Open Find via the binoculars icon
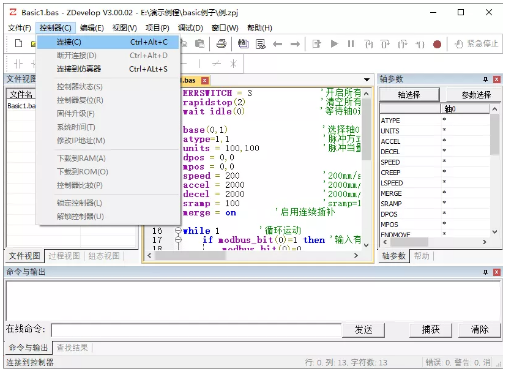 243,44
